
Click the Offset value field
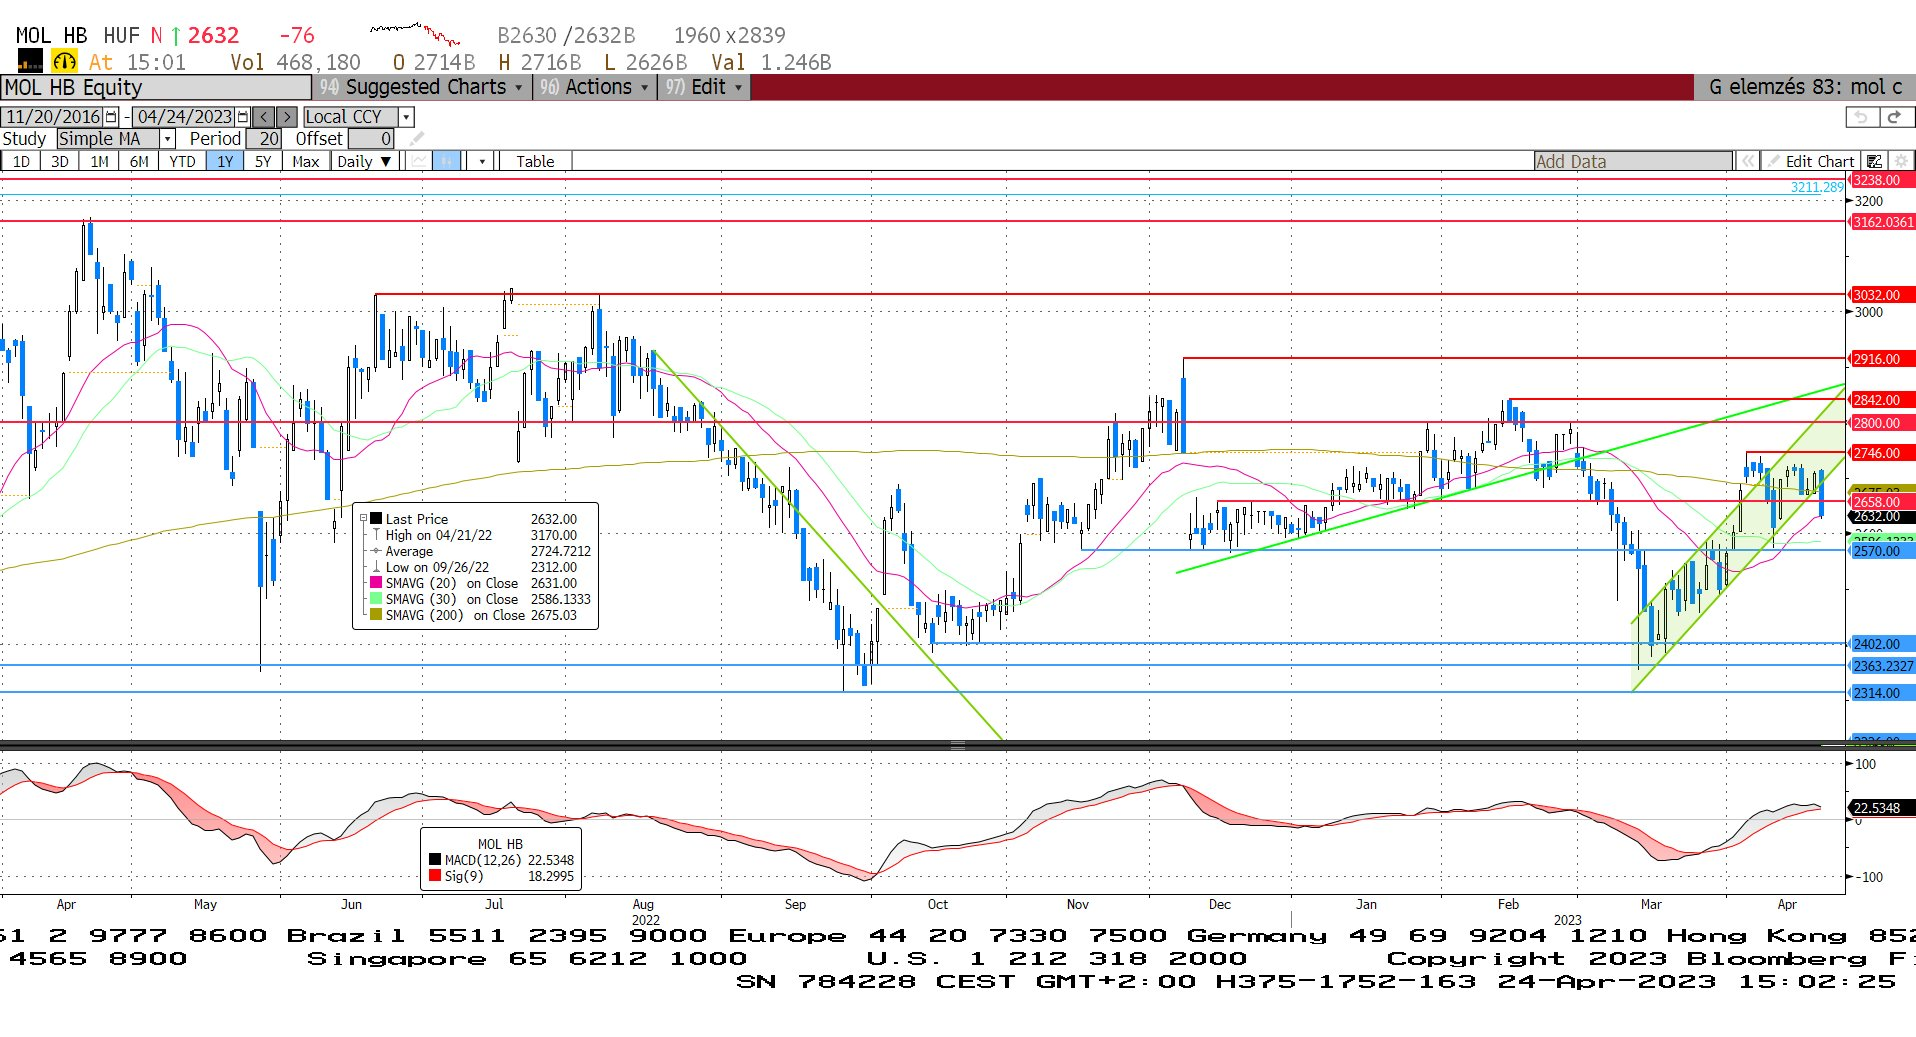(x=371, y=139)
